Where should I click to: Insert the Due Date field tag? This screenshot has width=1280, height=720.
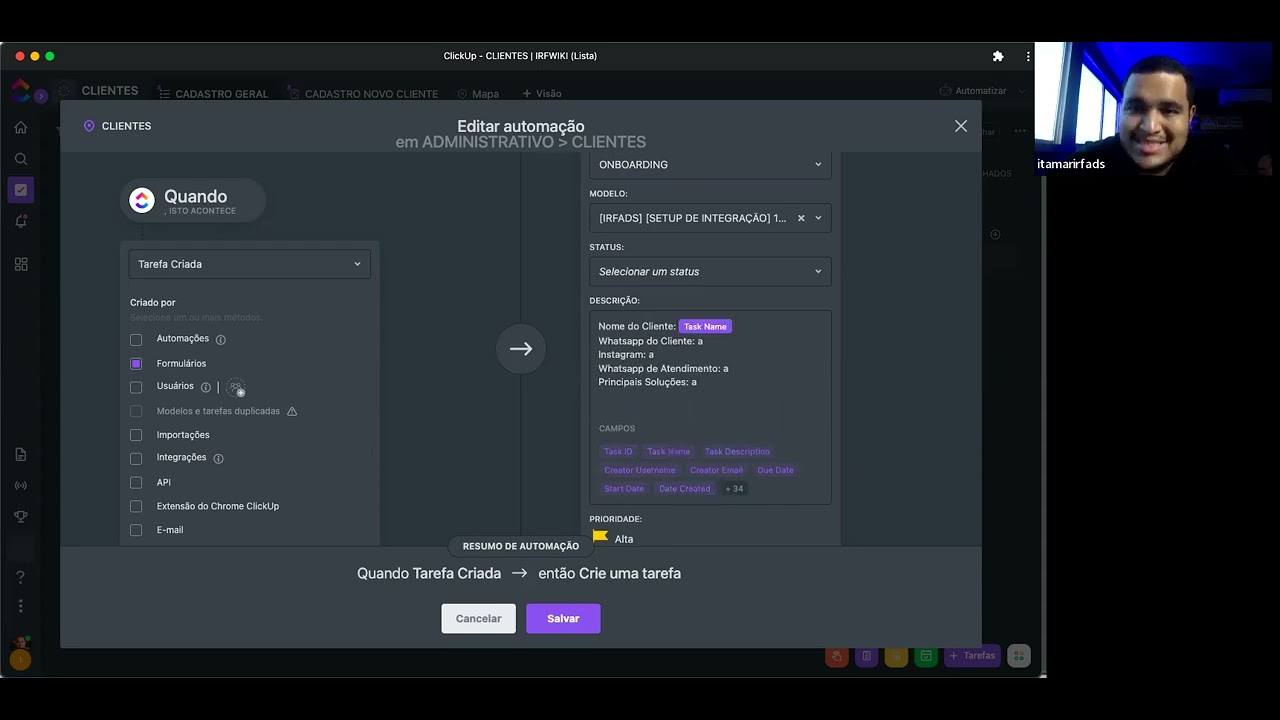coord(775,470)
